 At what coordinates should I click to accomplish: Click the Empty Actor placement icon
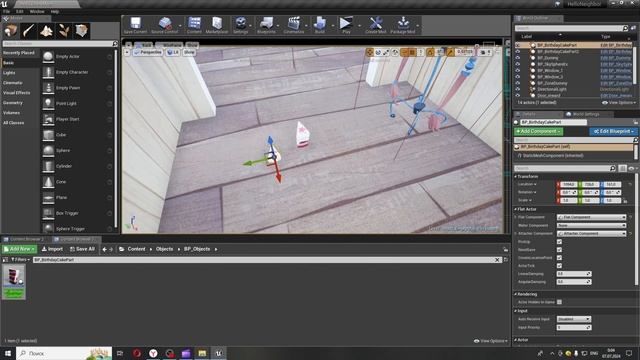pos(48,57)
